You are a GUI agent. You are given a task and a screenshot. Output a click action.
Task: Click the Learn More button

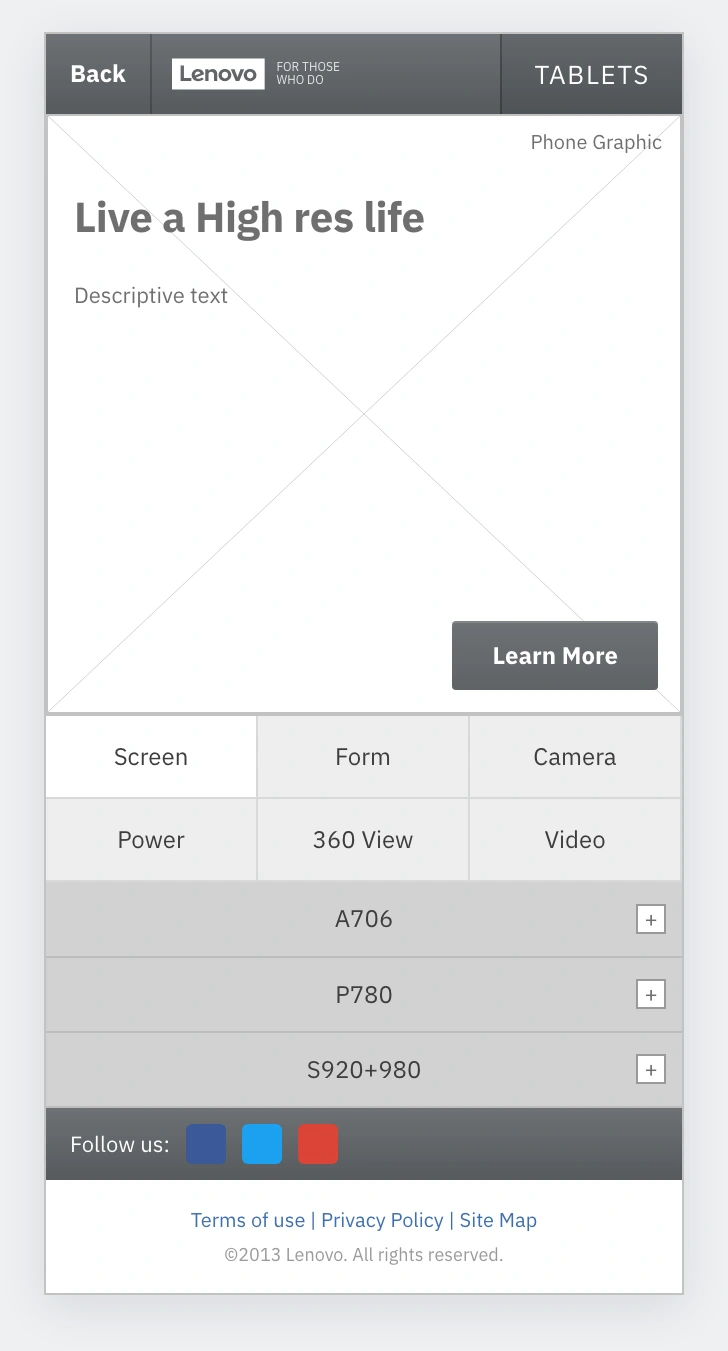555,656
